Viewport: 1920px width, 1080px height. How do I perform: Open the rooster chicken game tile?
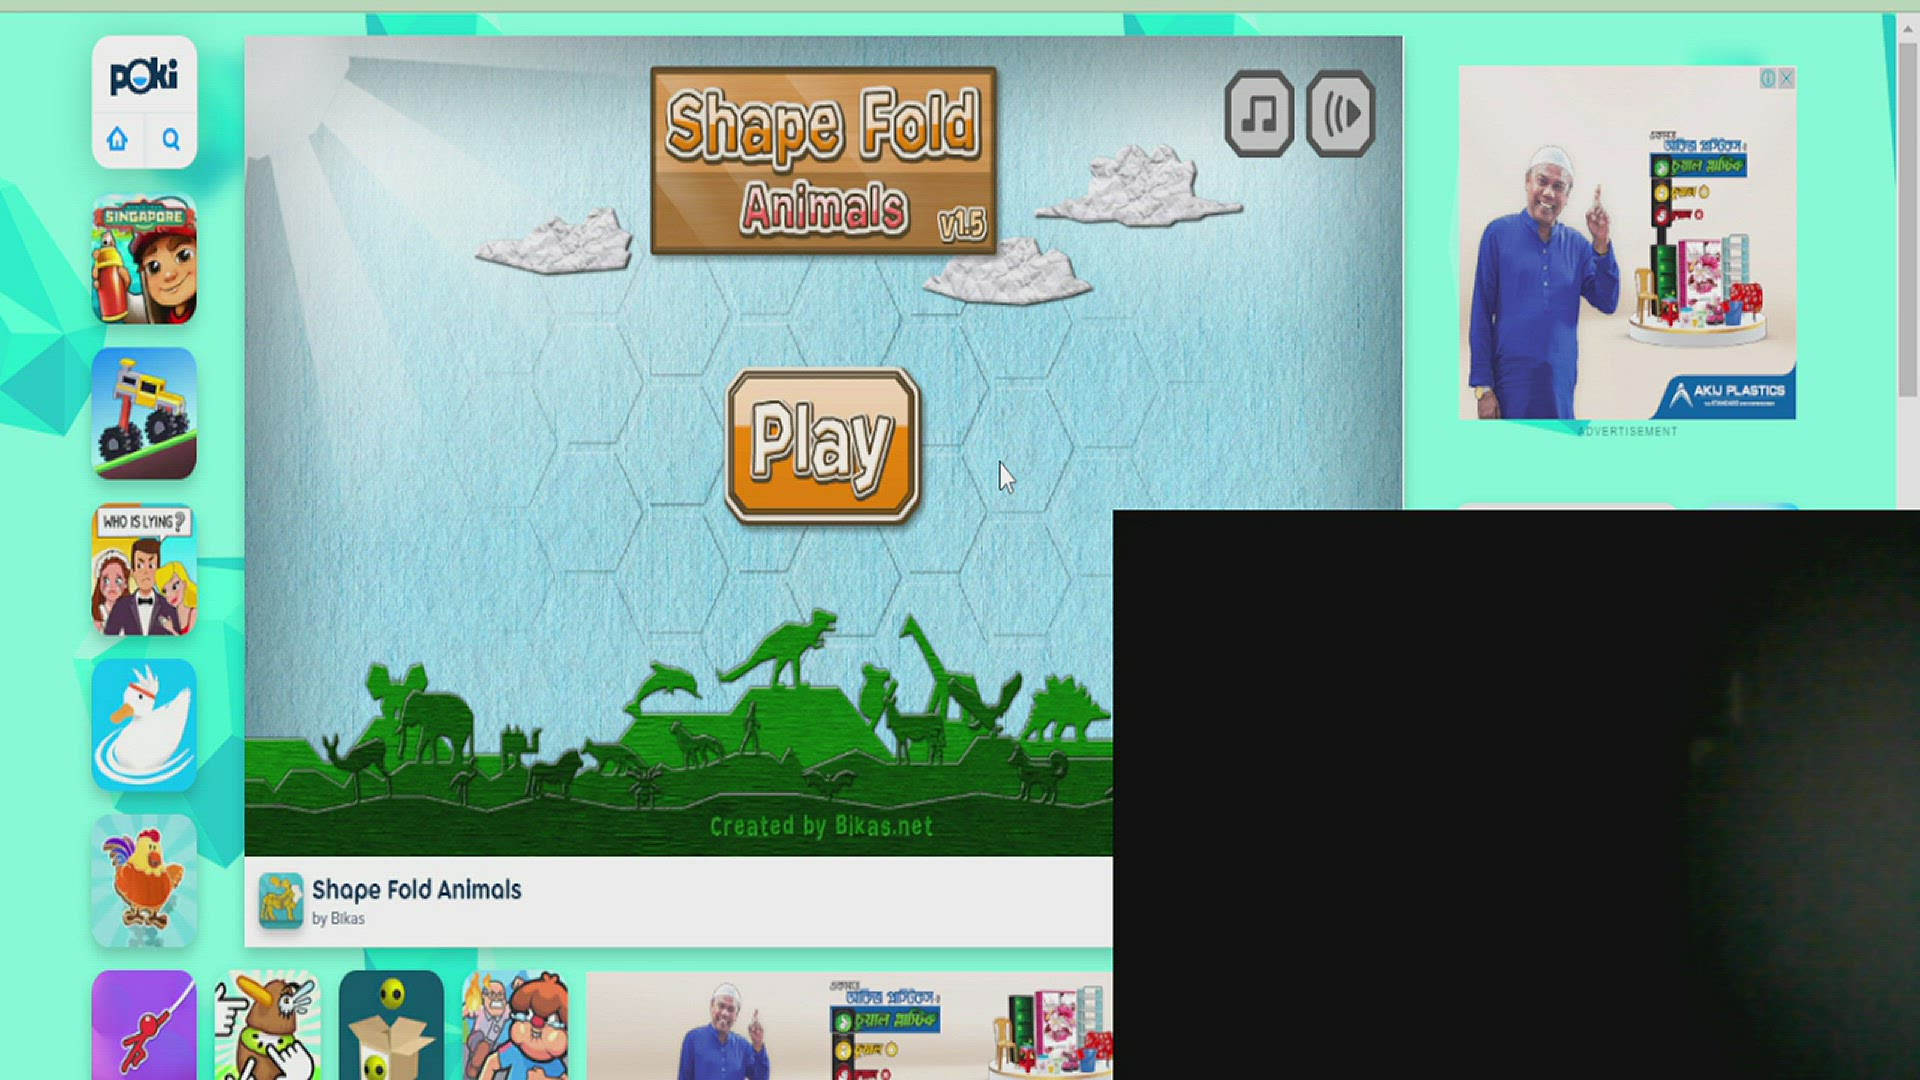(x=144, y=881)
